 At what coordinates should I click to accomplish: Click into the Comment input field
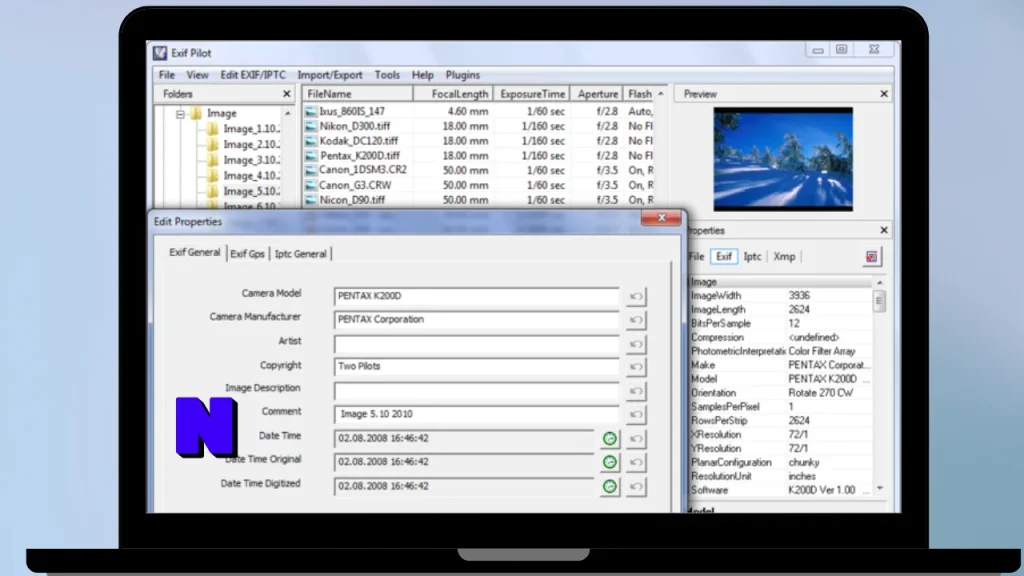pos(476,415)
